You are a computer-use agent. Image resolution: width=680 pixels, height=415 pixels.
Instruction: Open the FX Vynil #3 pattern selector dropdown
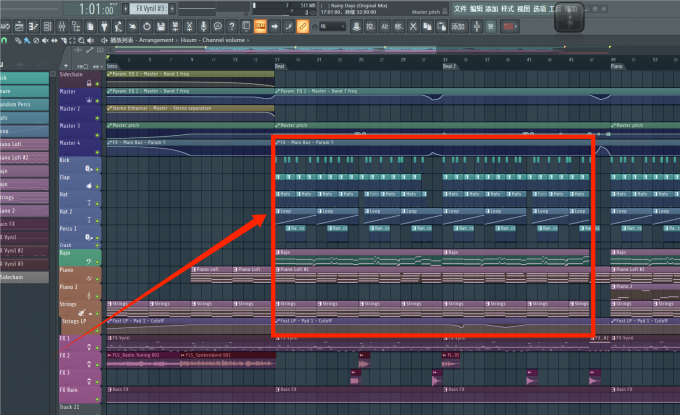point(151,9)
